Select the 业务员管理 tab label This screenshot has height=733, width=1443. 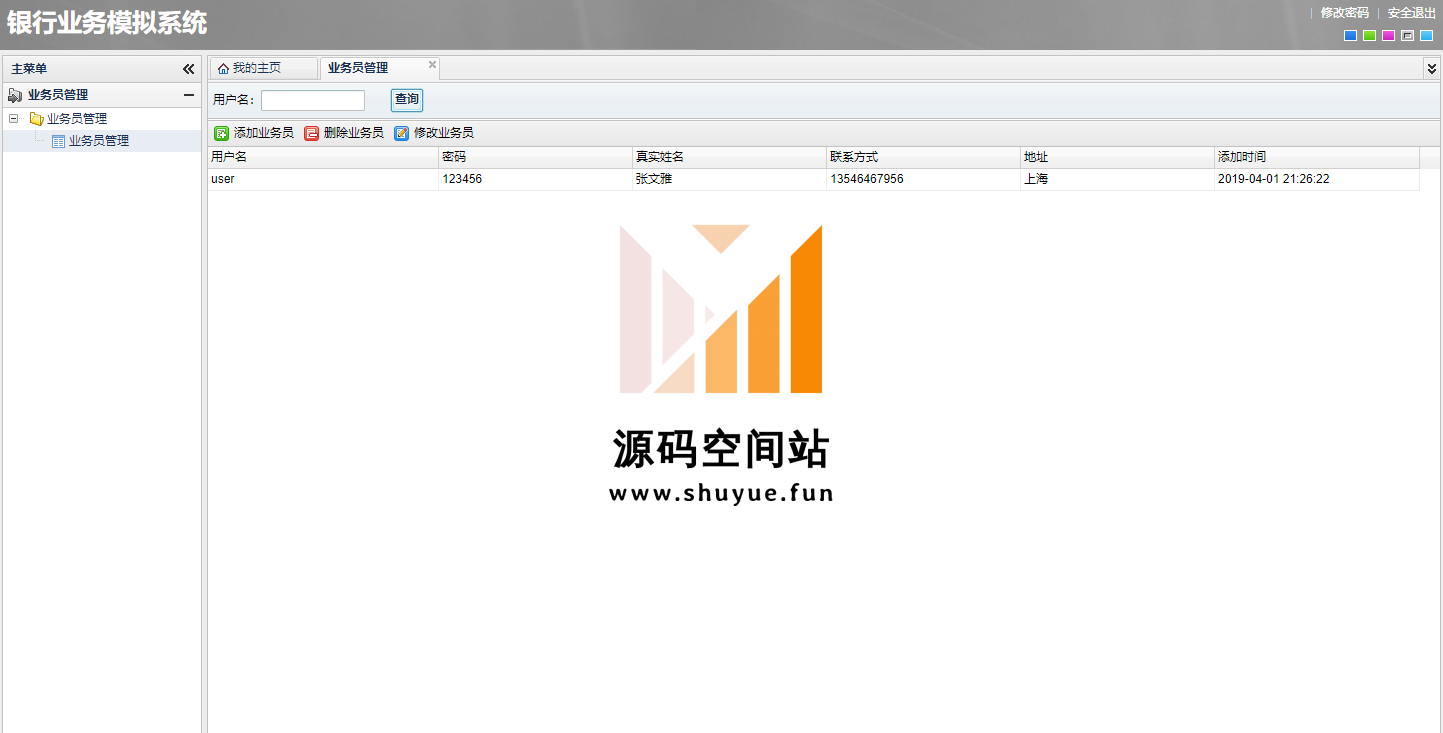(358, 68)
